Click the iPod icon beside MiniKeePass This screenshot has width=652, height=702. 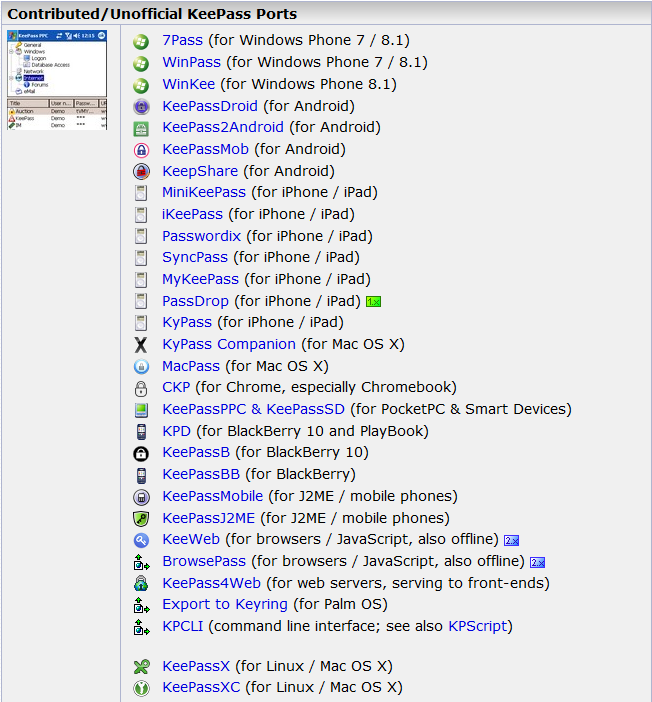tap(141, 193)
